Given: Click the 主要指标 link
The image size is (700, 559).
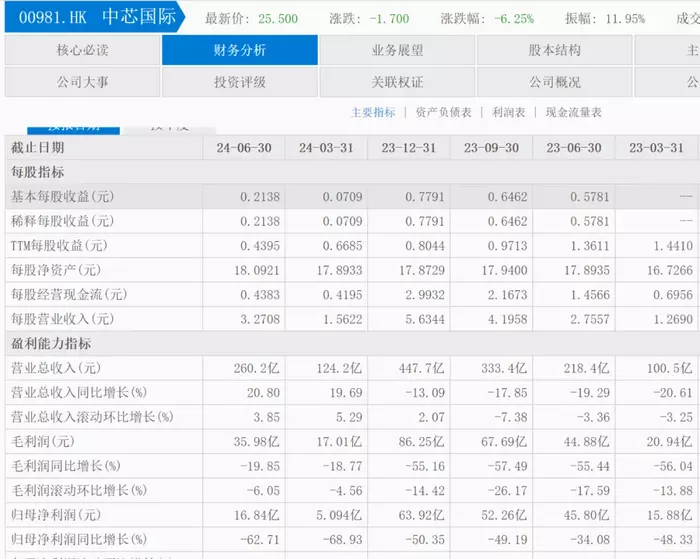Looking at the screenshot, I should coord(373,113).
